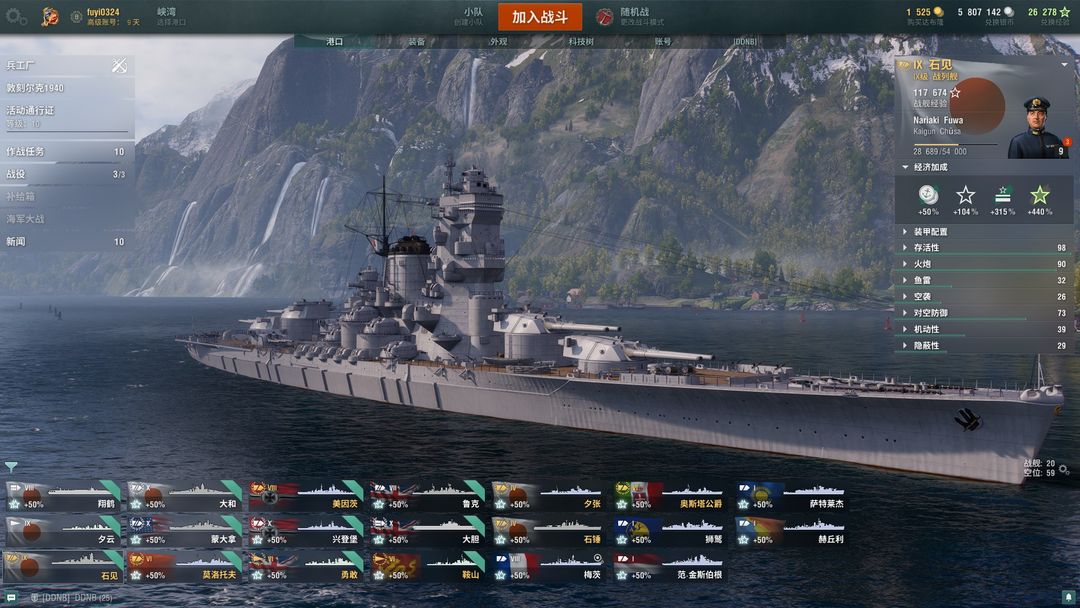
Task: Click the 加入战斗 button
Action: tap(539, 17)
